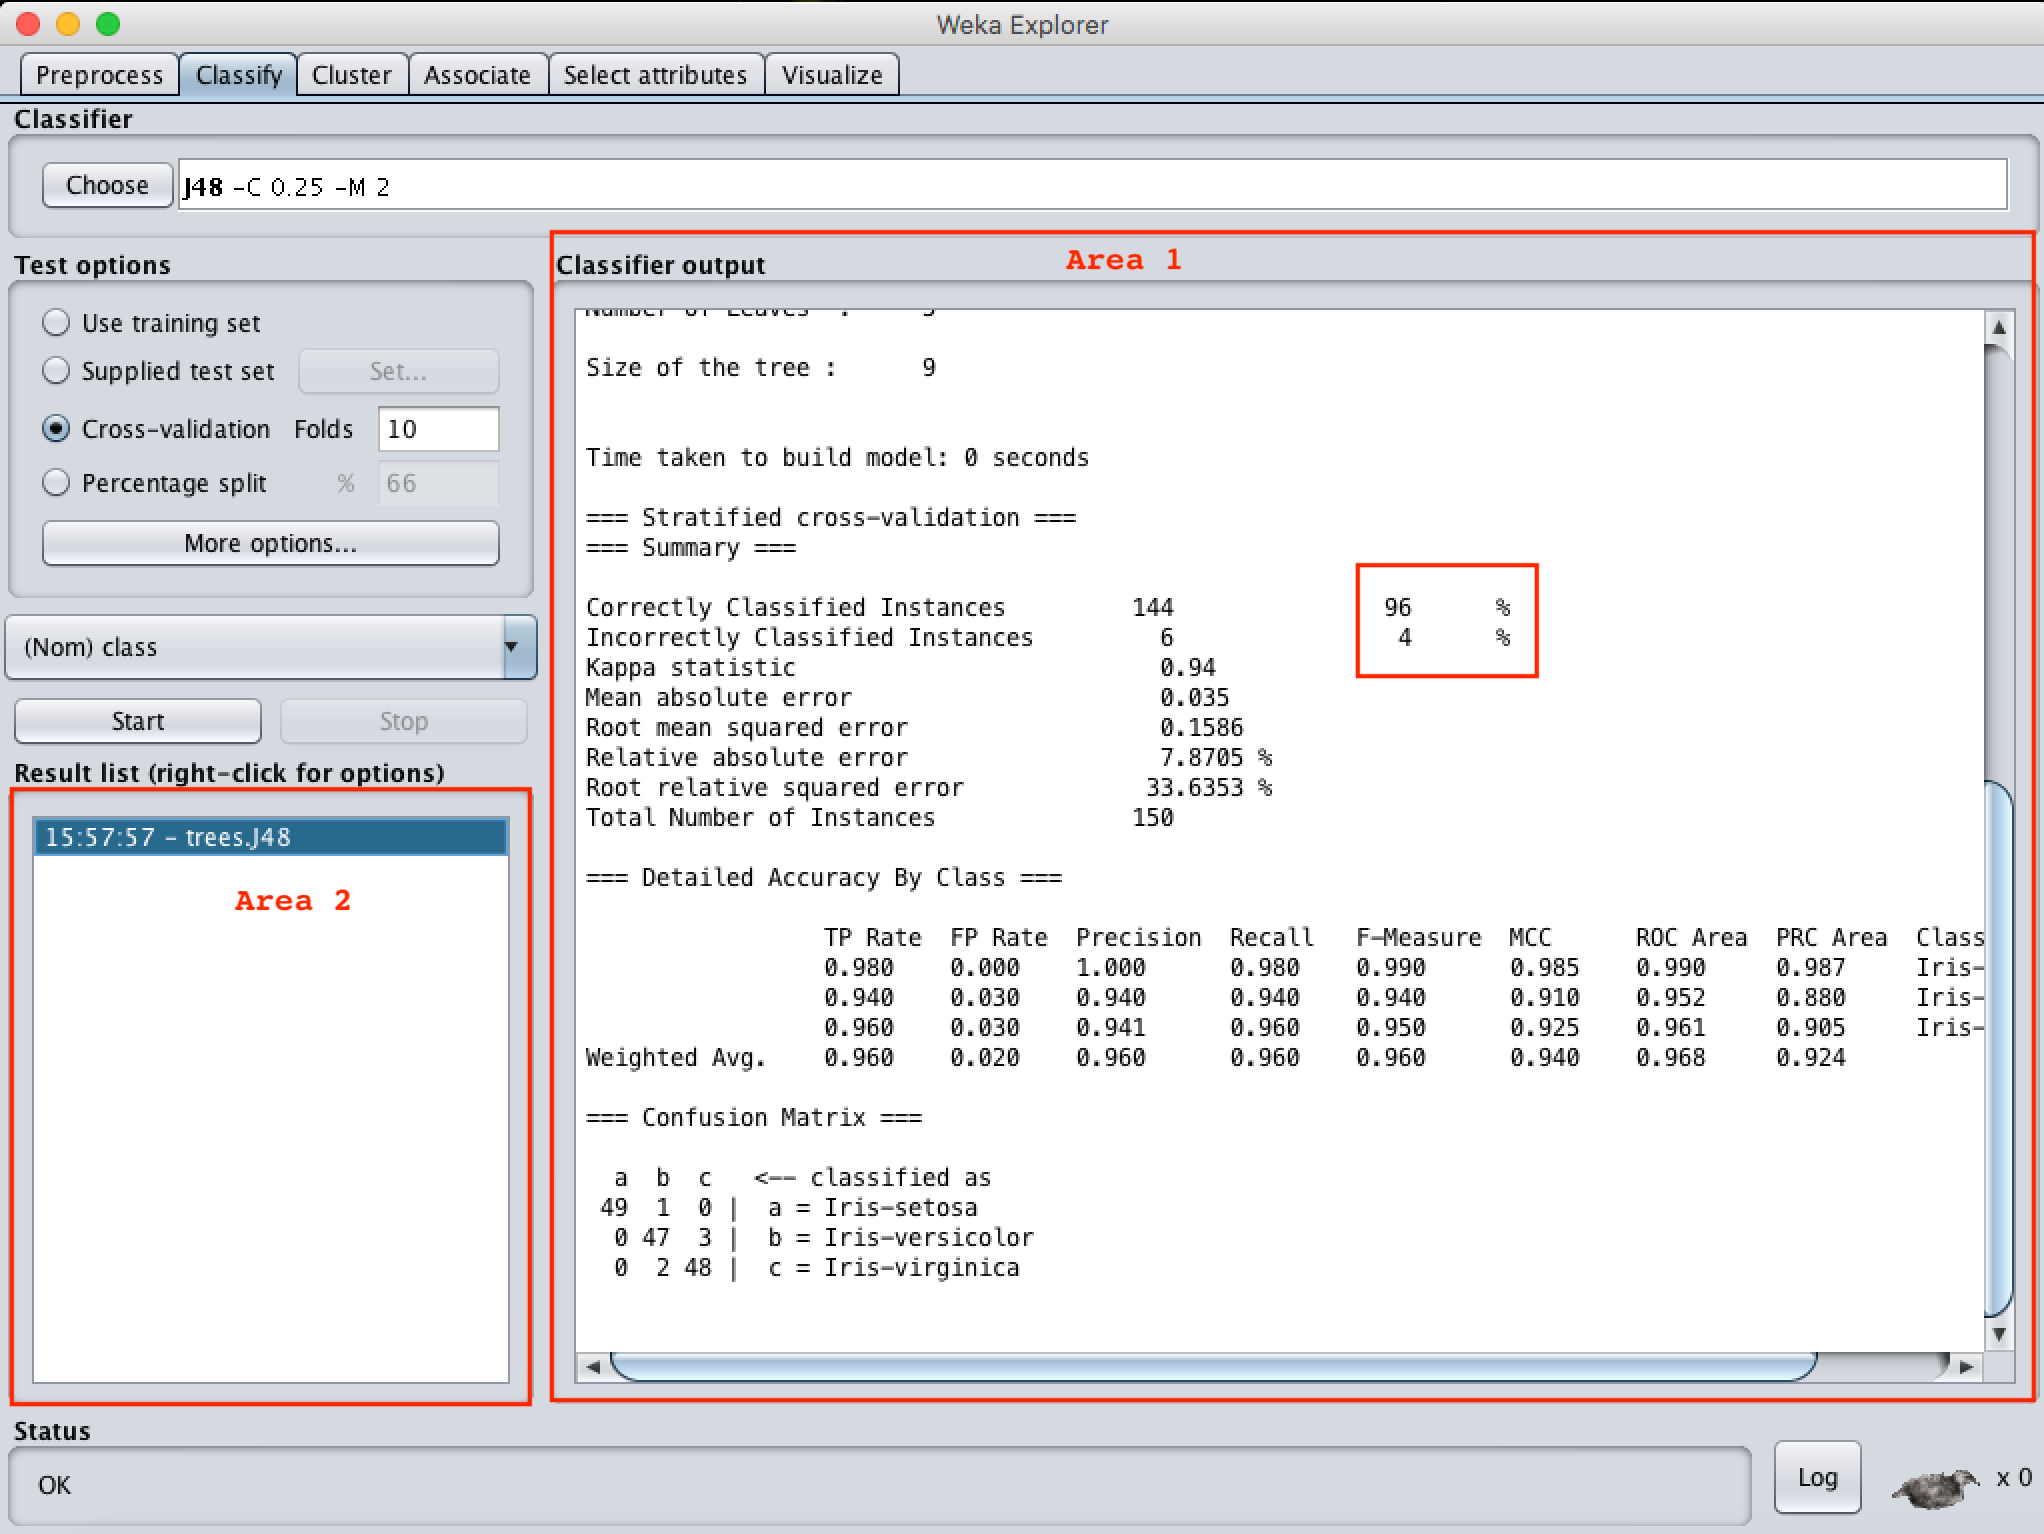The height and width of the screenshot is (1534, 2044).
Task: Click the Weka bird status icon
Action: (x=1936, y=1487)
